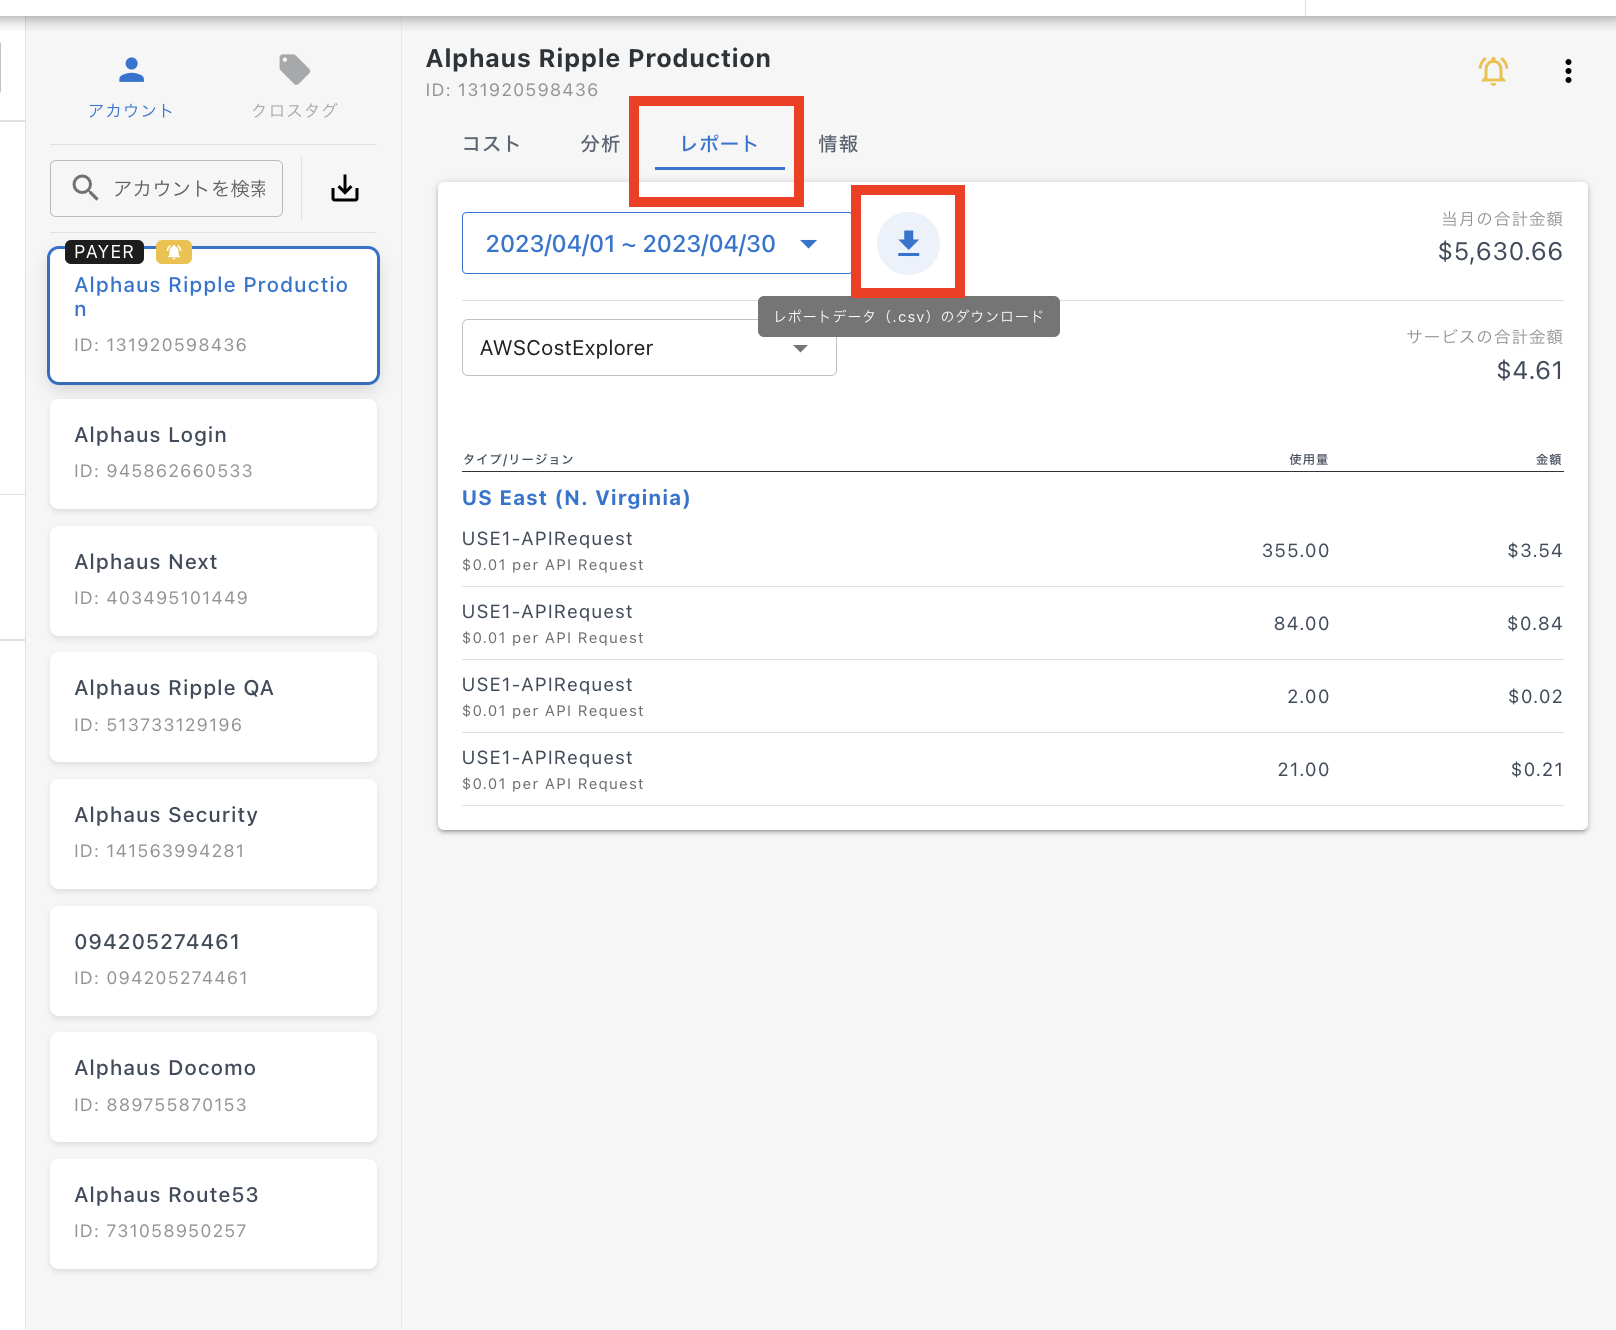Open the cross tag icon tab
Screen dimensions: 1616x1330
294,70
